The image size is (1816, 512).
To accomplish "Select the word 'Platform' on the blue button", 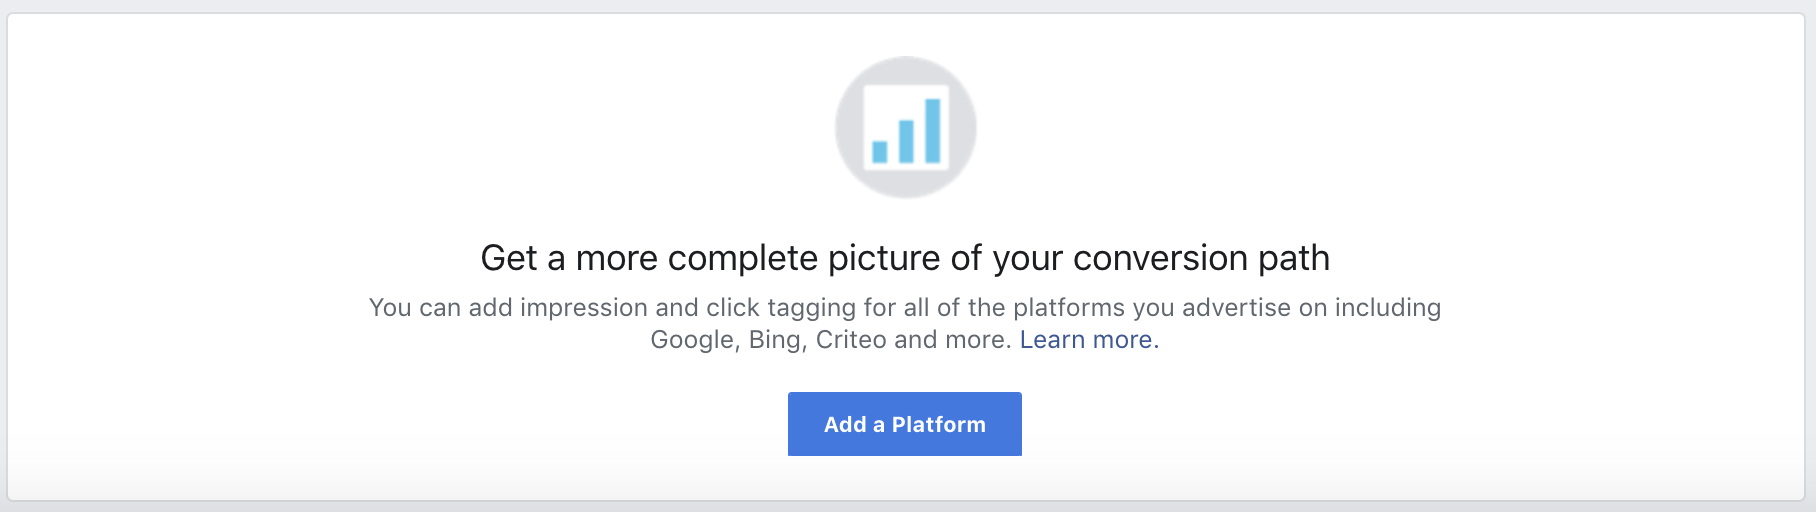I will [x=939, y=425].
